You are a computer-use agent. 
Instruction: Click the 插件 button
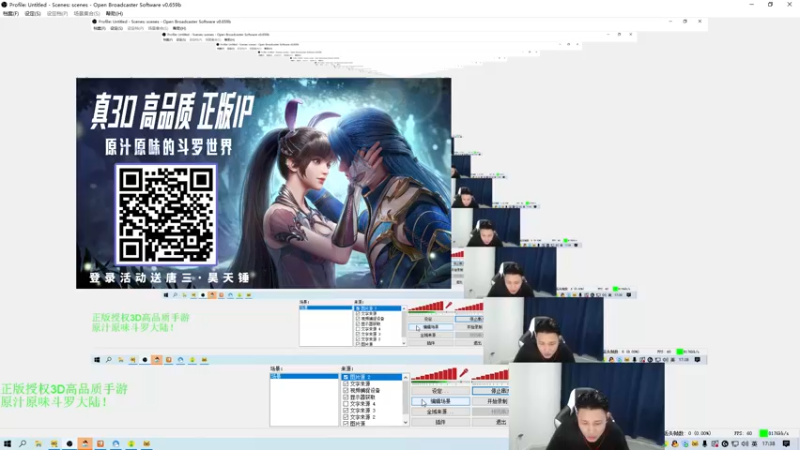pyautogui.click(x=440, y=422)
